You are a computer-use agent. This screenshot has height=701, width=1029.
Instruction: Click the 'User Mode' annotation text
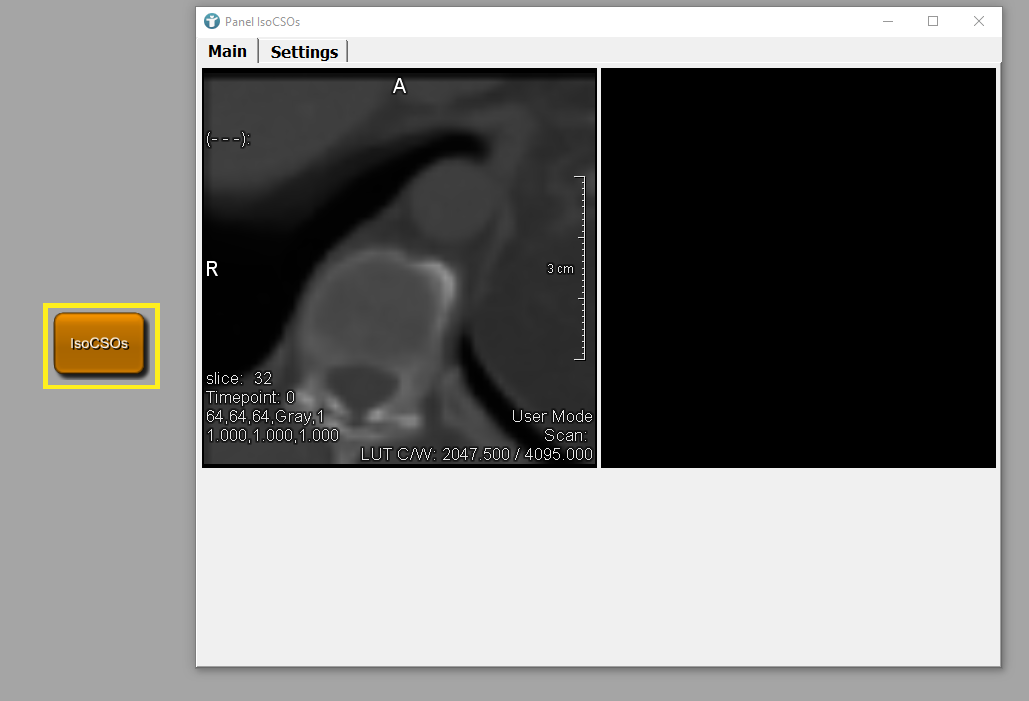552,416
